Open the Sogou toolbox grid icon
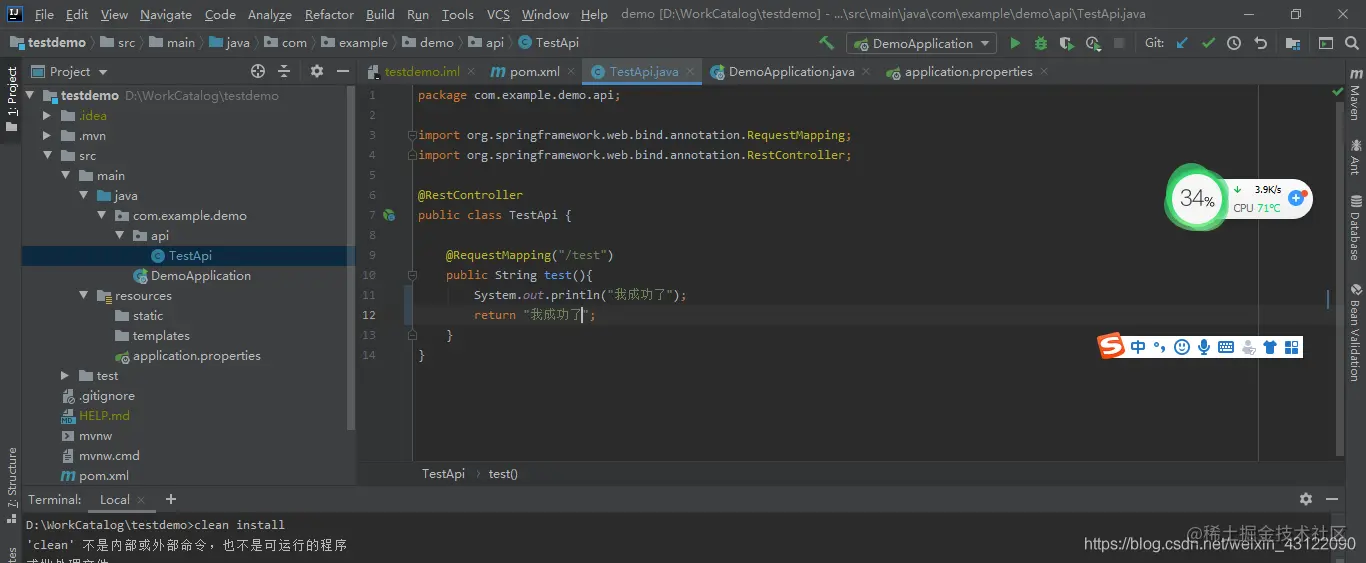This screenshot has height=563, width=1366. [1291, 347]
